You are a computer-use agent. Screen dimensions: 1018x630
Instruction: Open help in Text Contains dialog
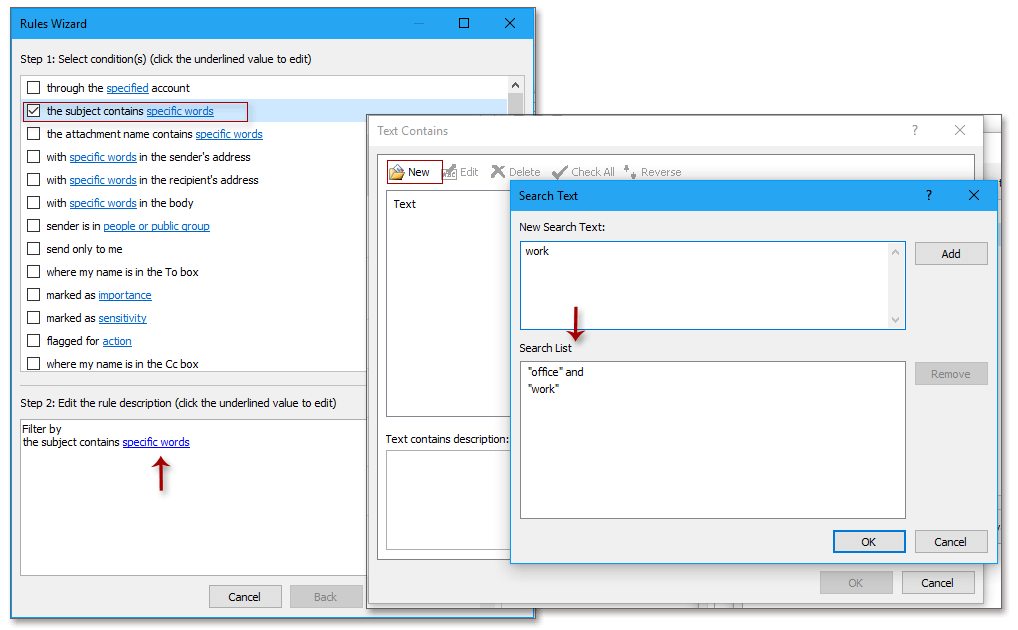click(x=915, y=131)
